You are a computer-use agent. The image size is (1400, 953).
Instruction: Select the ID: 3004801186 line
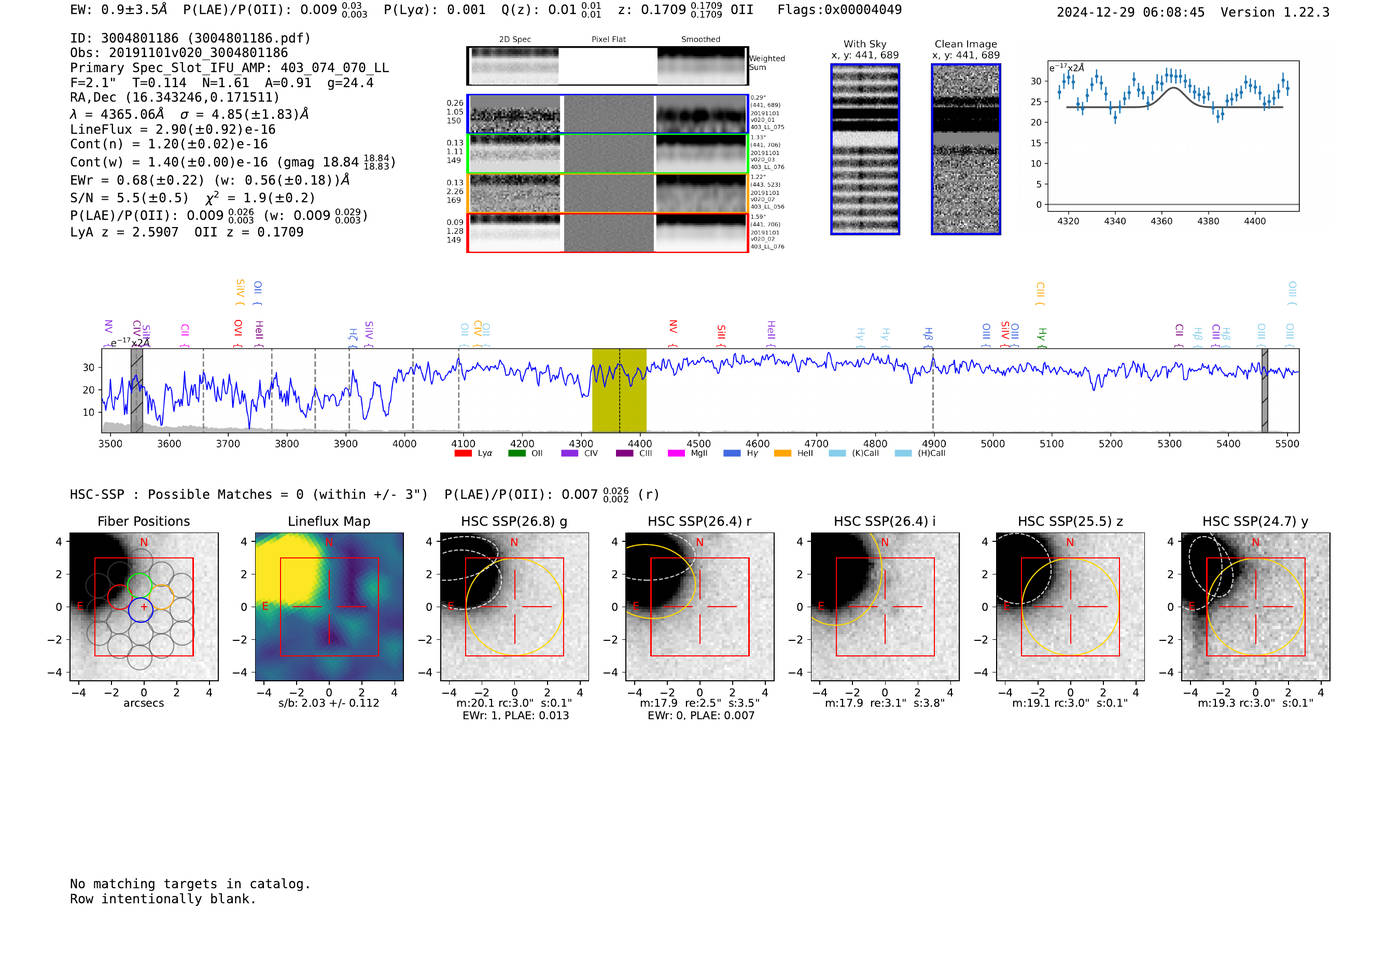click(x=190, y=38)
